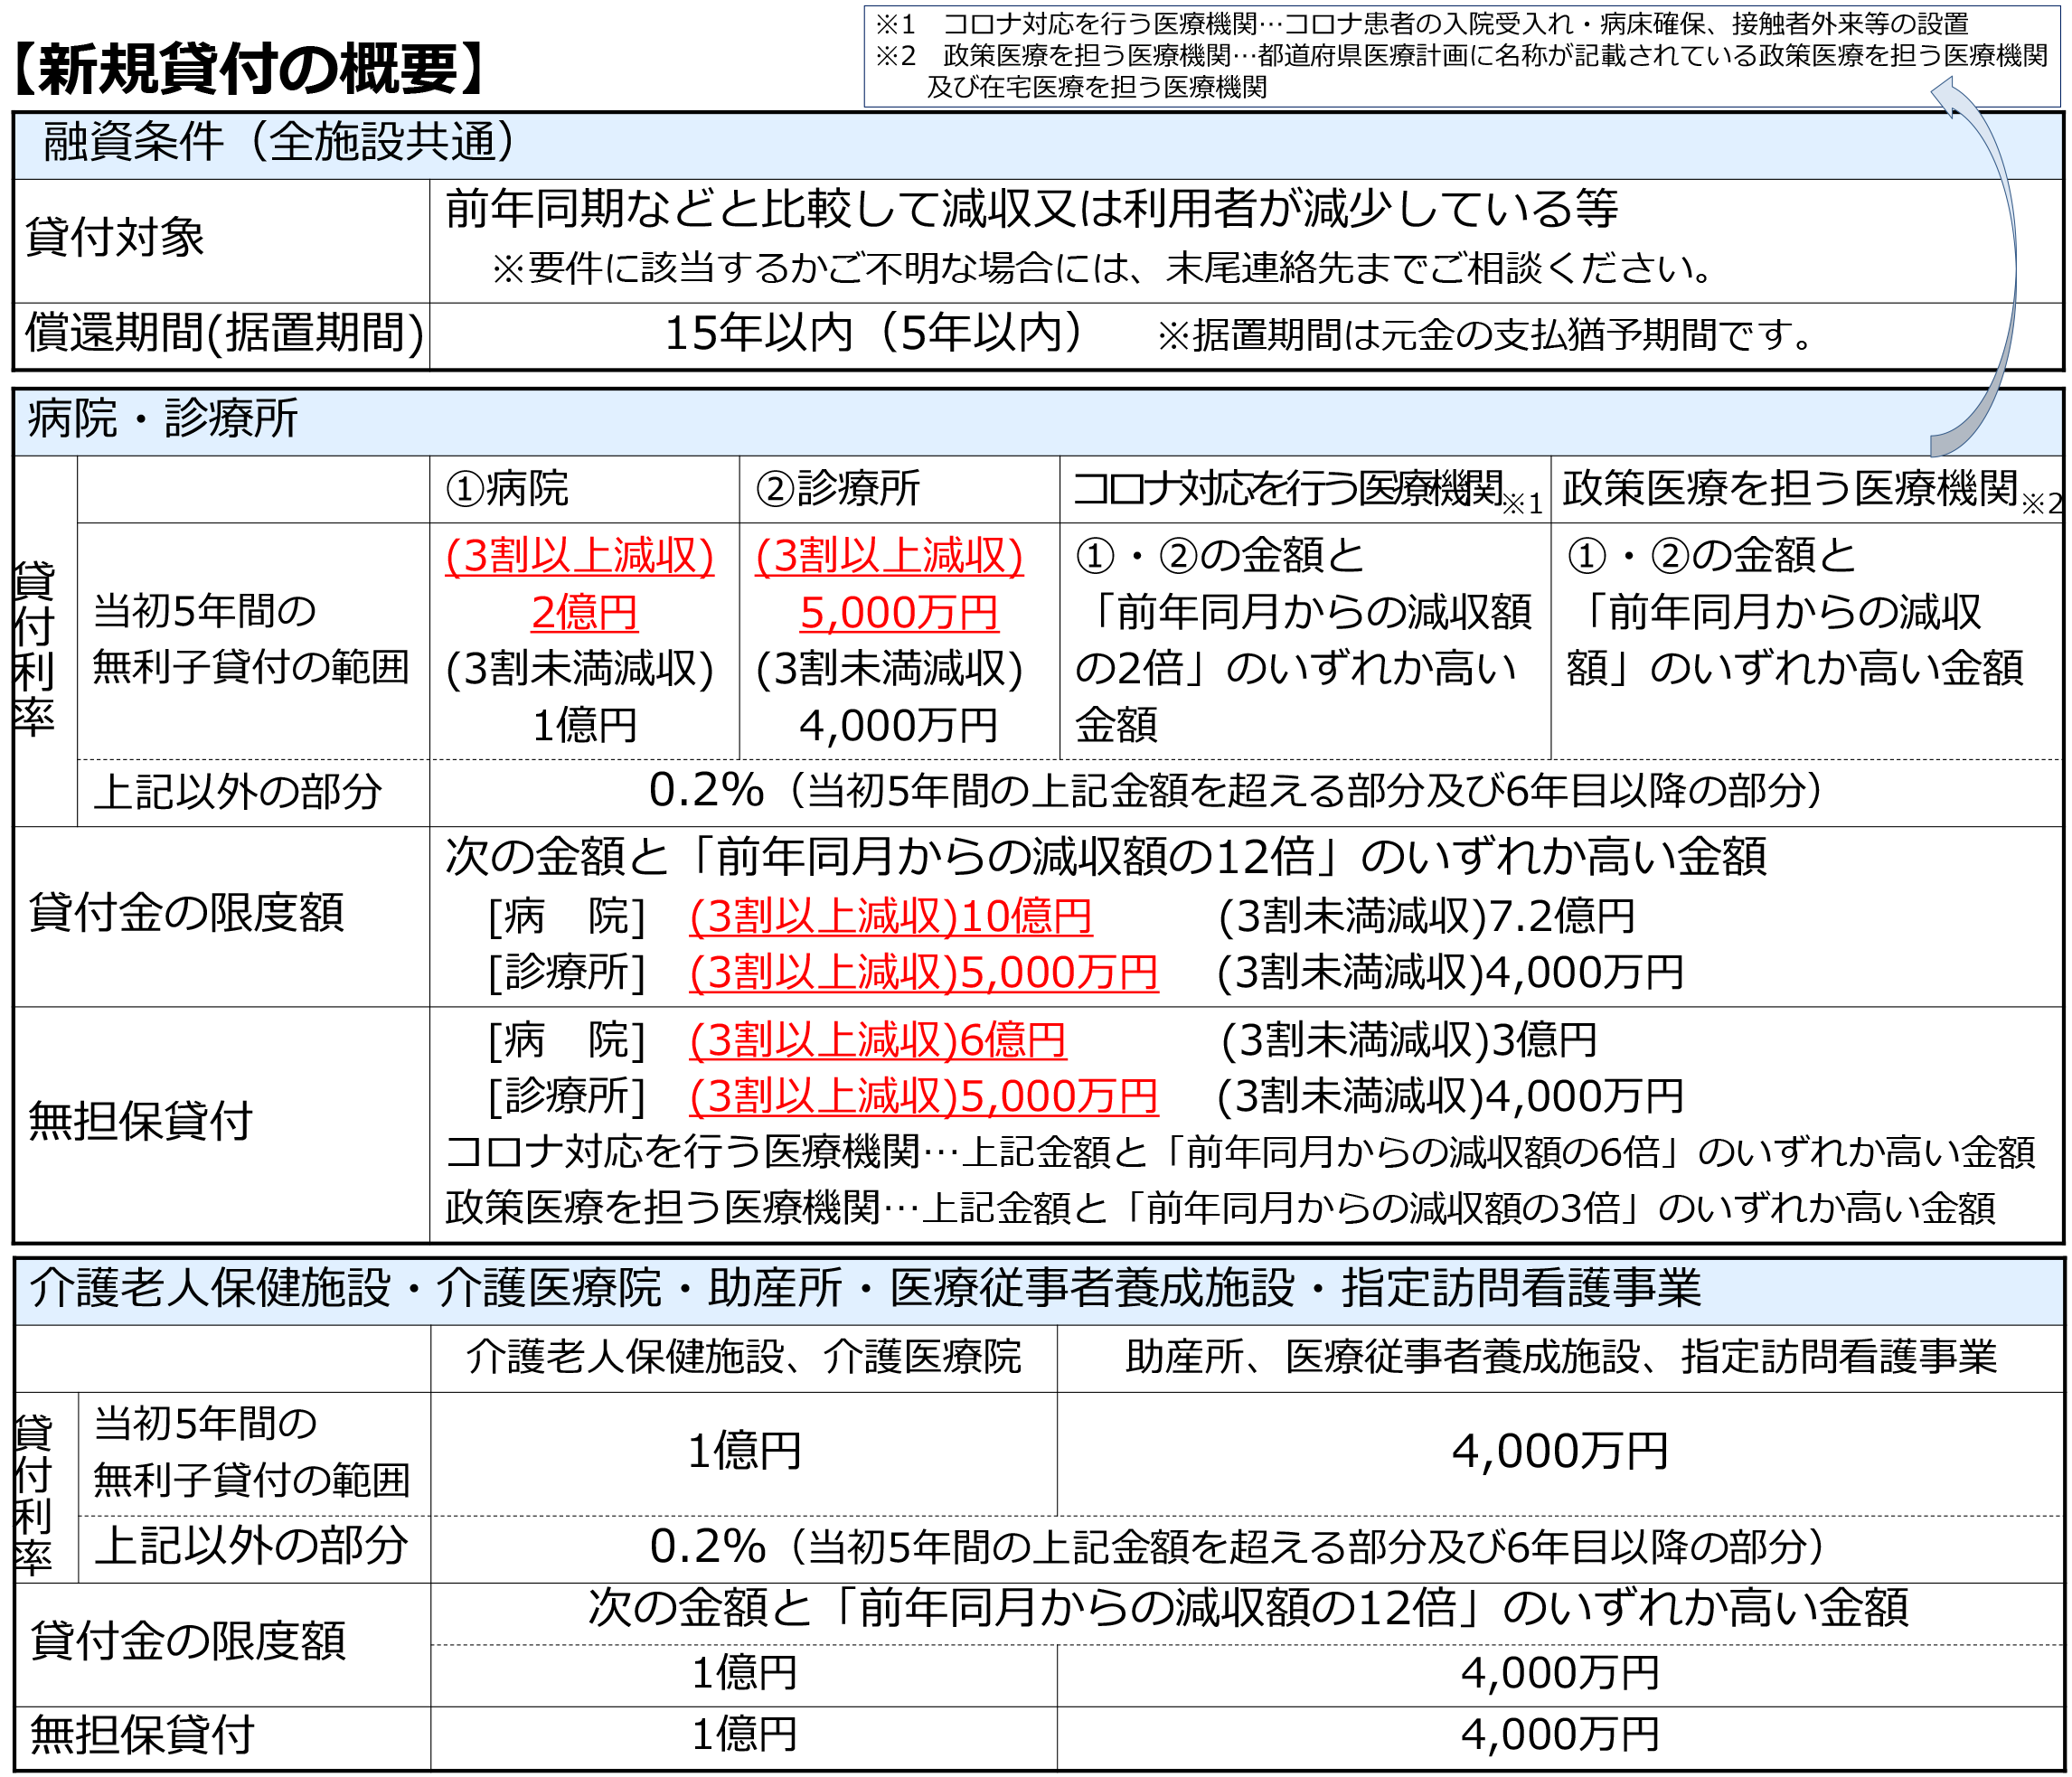Click the line mentioning 減収額の6倍

coord(1240,1153)
